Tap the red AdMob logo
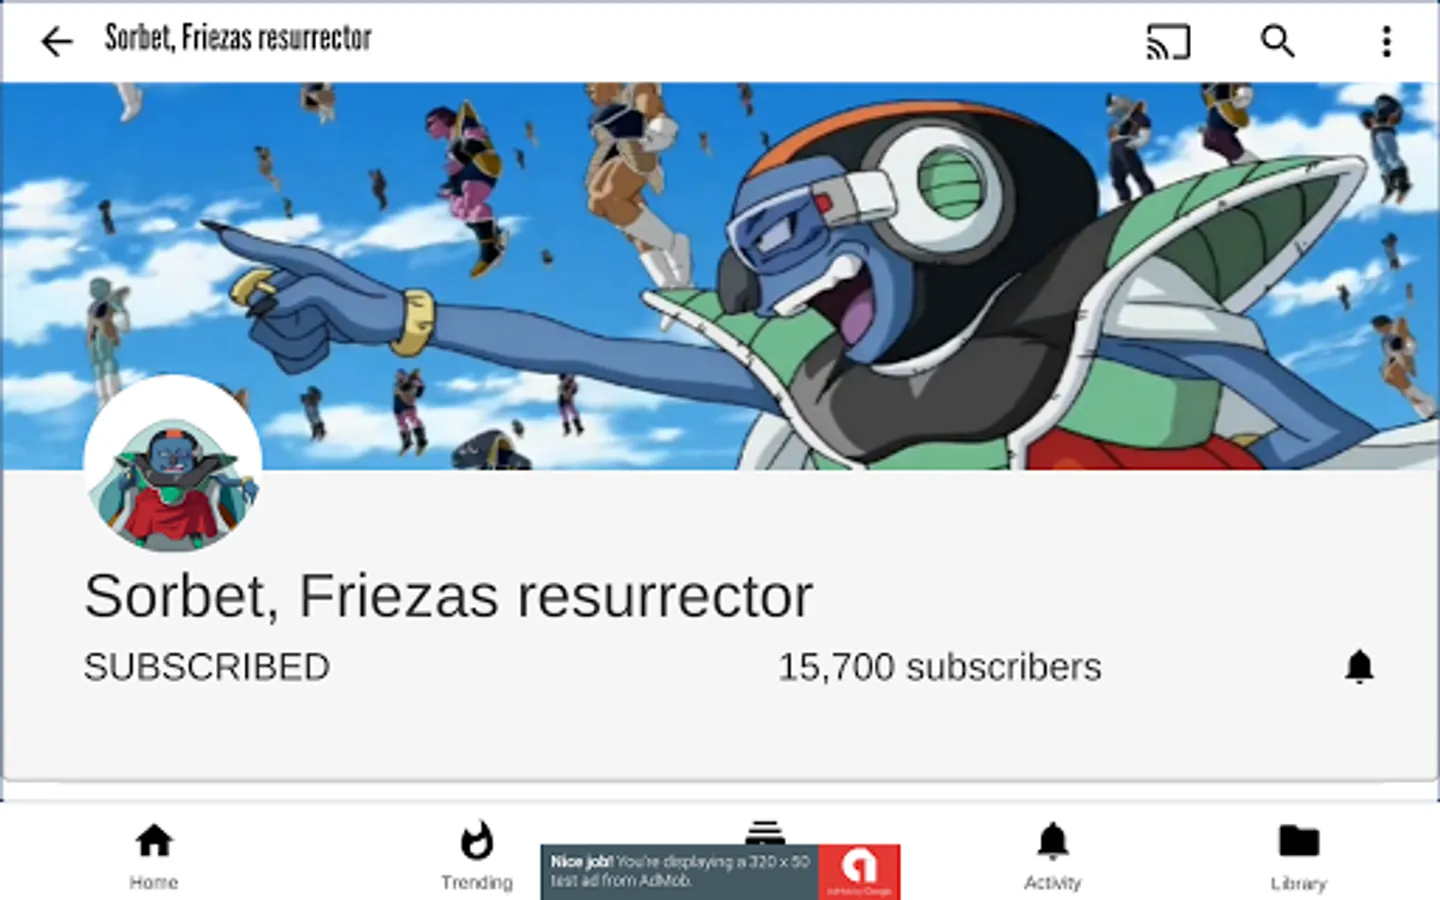1440x900 pixels. tap(859, 872)
